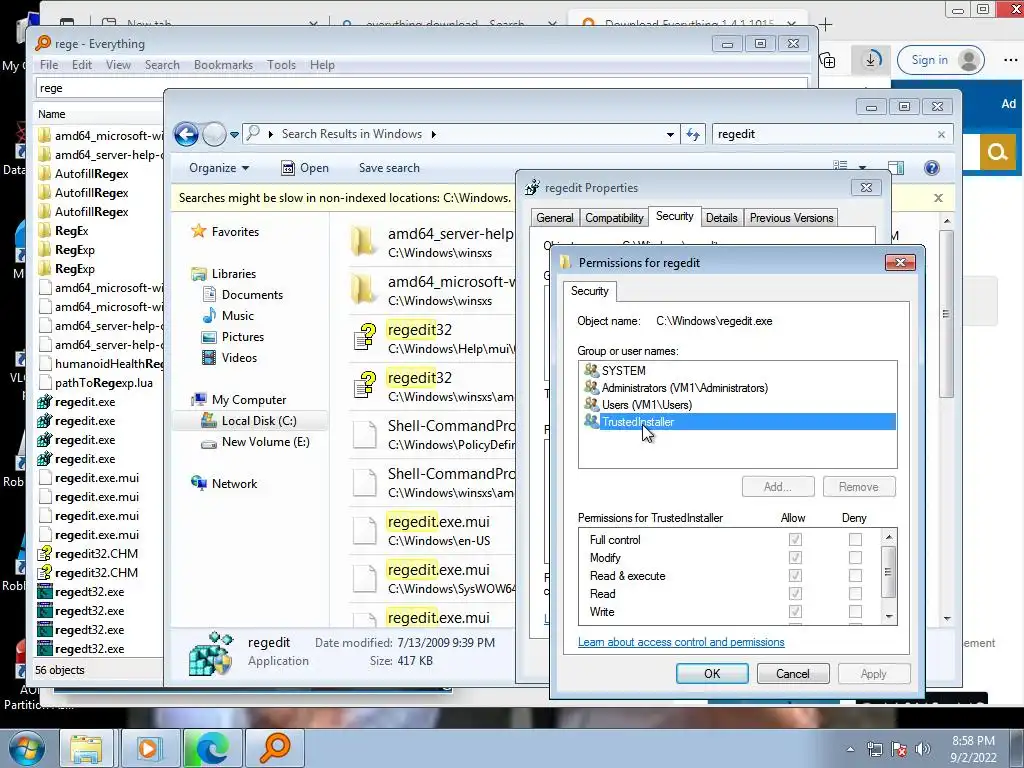The width and height of the screenshot is (1024, 768).
Task: Open Bookmarks menu in Everything window
Action: pyautogui.click(x=223, y=65)
